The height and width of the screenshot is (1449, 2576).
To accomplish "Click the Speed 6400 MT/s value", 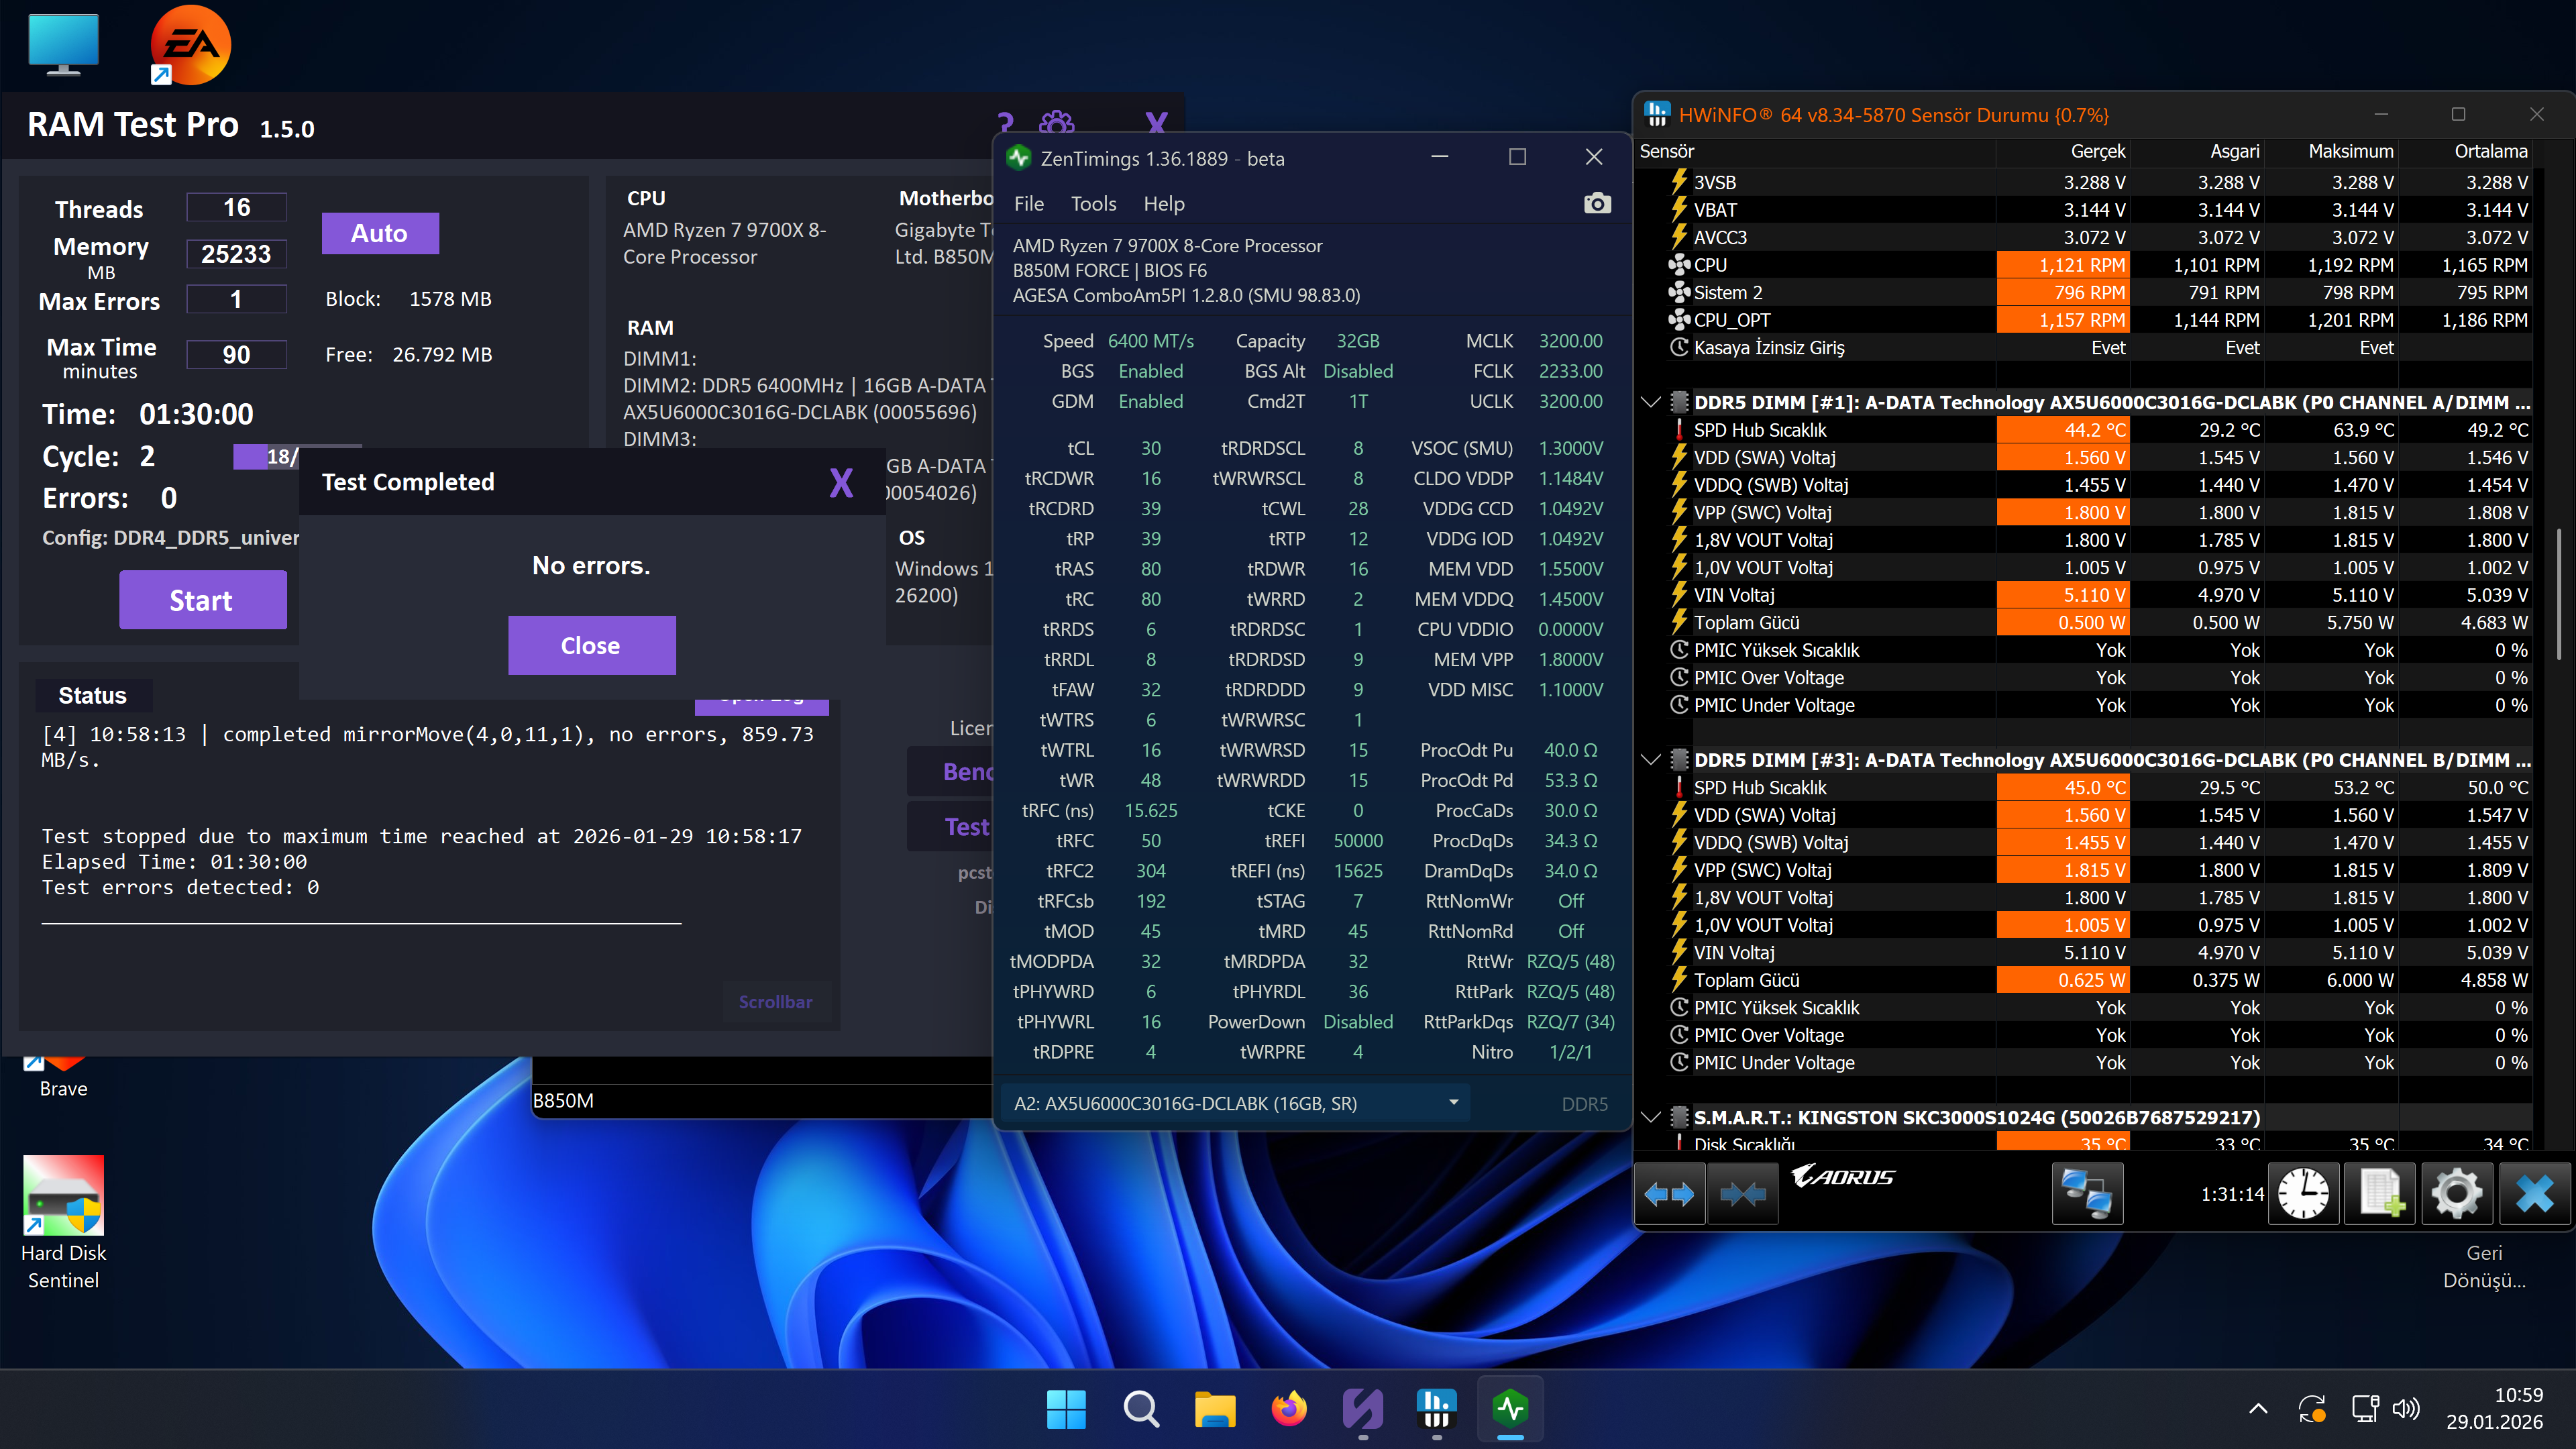I will tap(1151, 341).
